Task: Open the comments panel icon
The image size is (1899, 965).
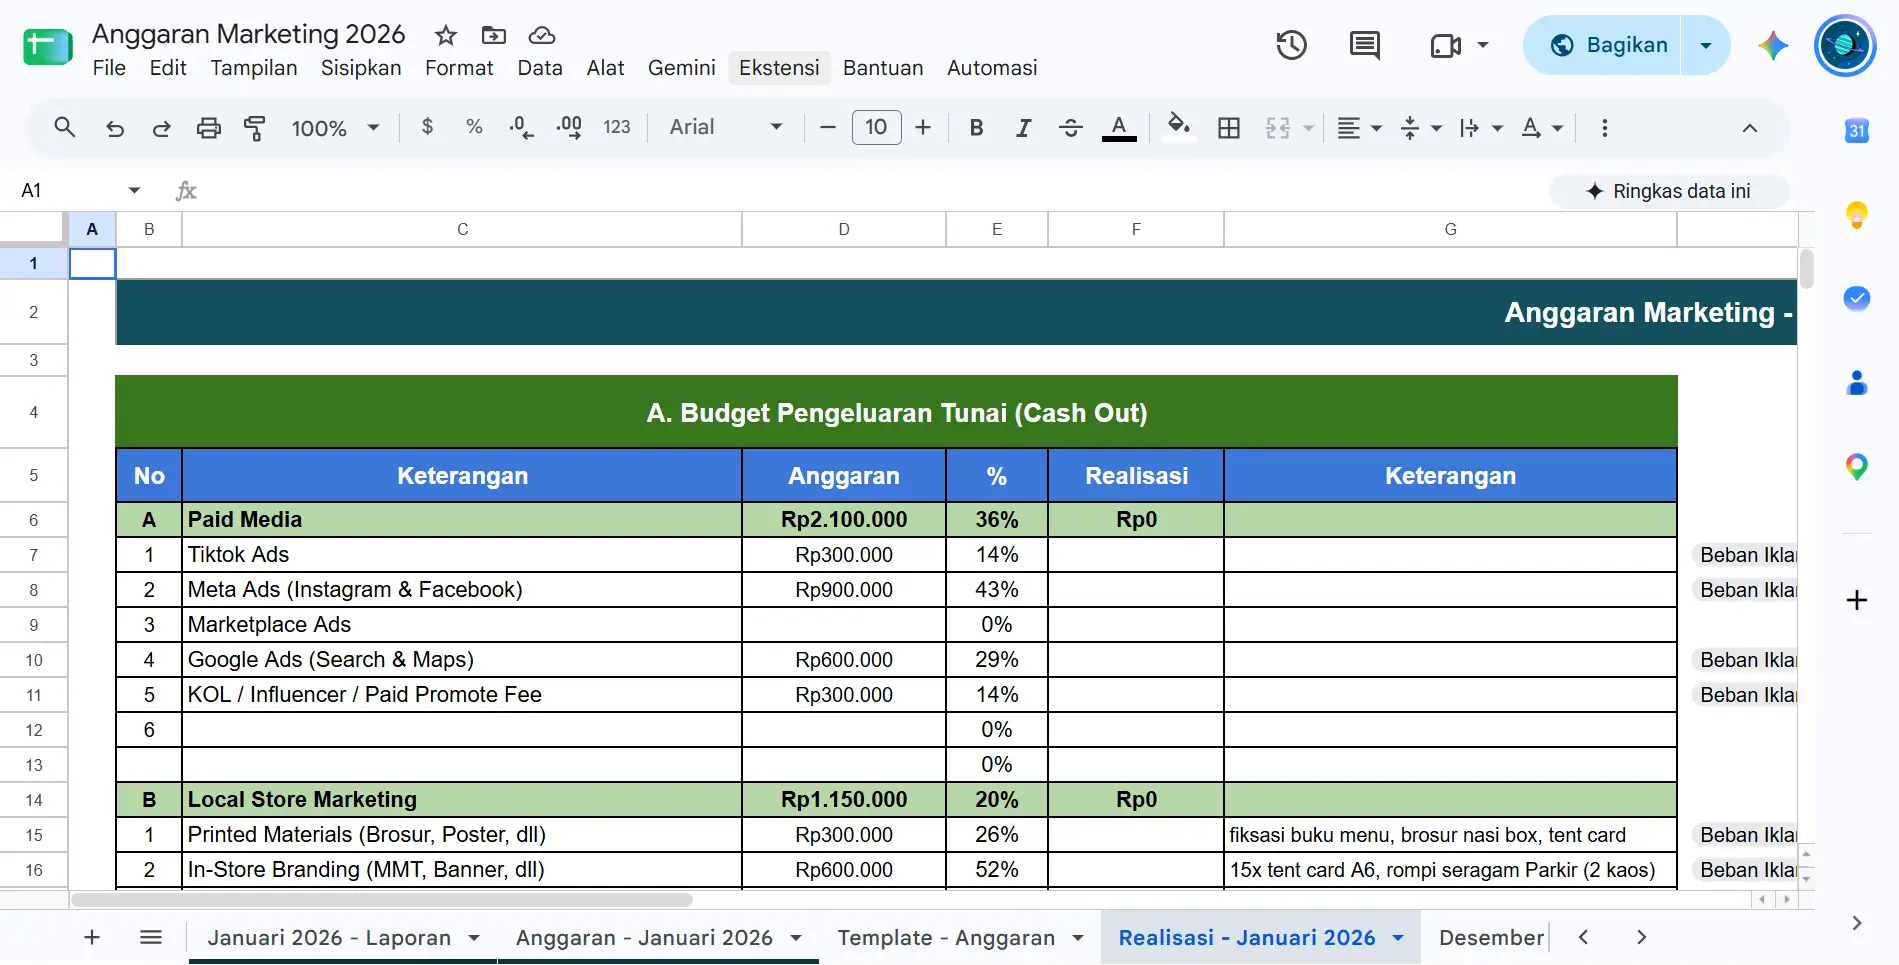Action: [x=1364, y=45]
